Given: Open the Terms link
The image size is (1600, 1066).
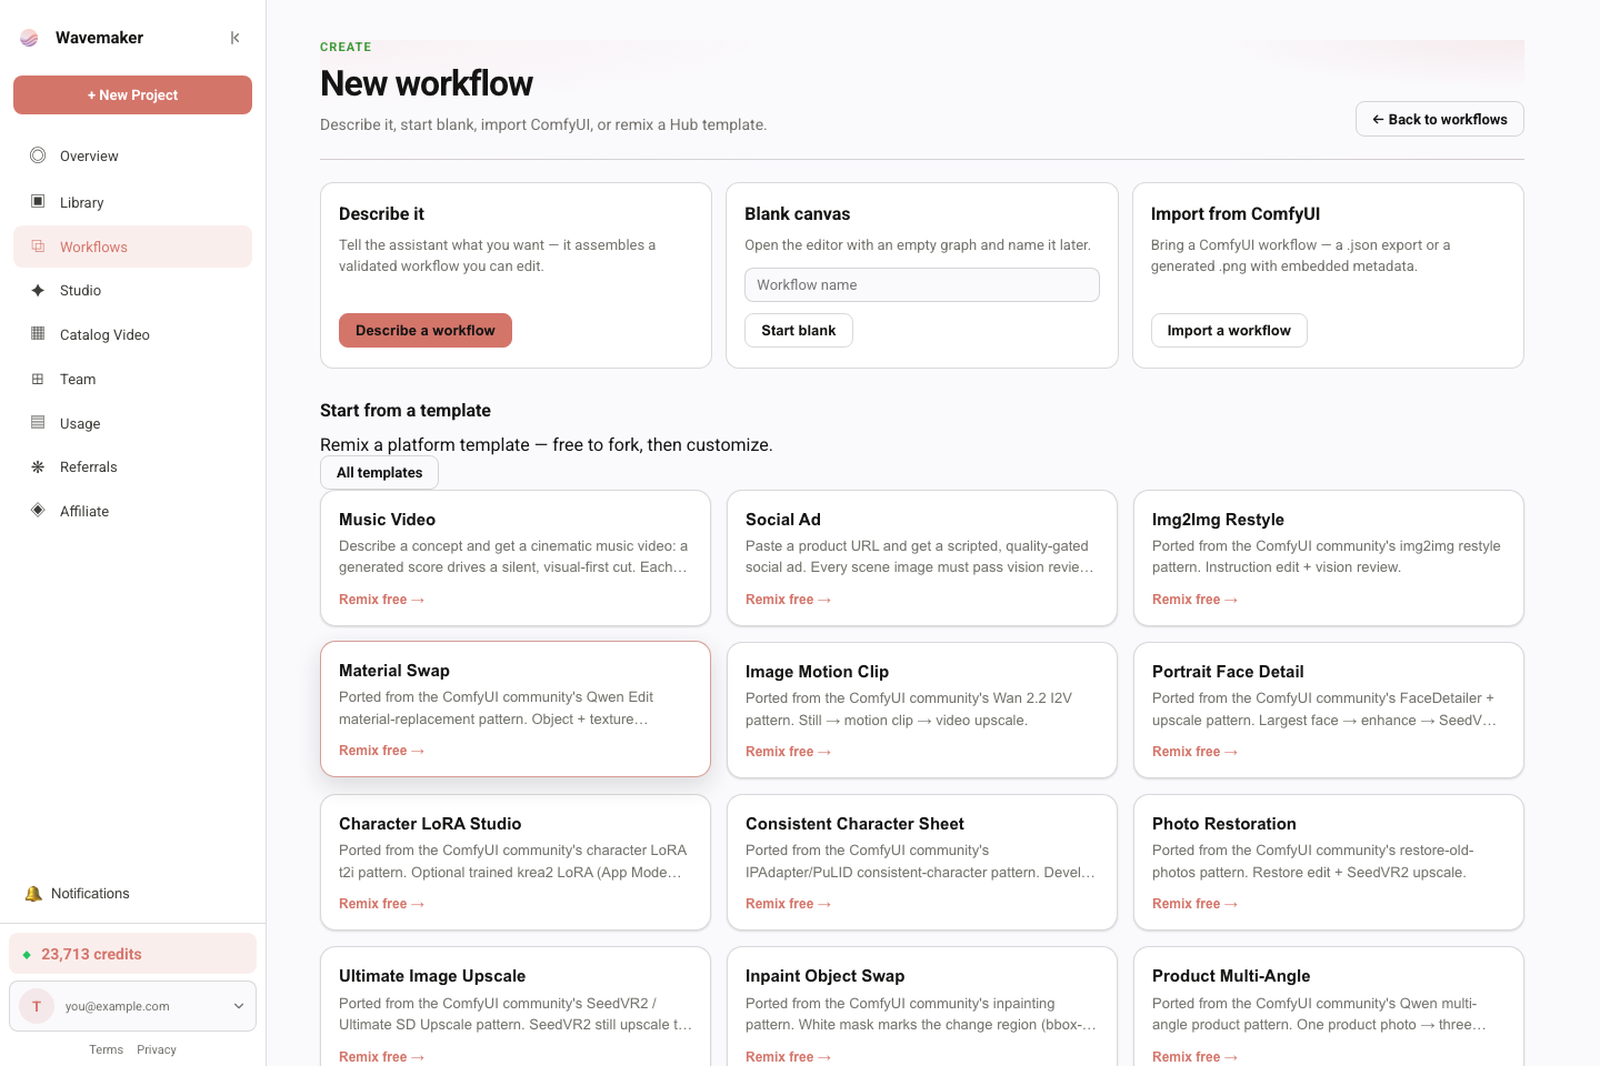Looking at the screenshot, I should point(106,1049).
